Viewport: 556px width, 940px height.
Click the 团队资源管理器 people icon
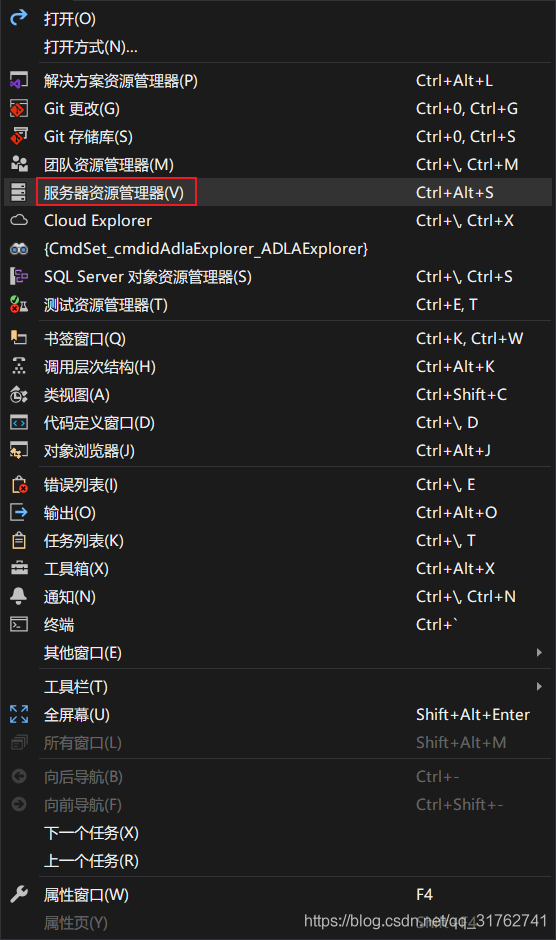coord(19,164)
